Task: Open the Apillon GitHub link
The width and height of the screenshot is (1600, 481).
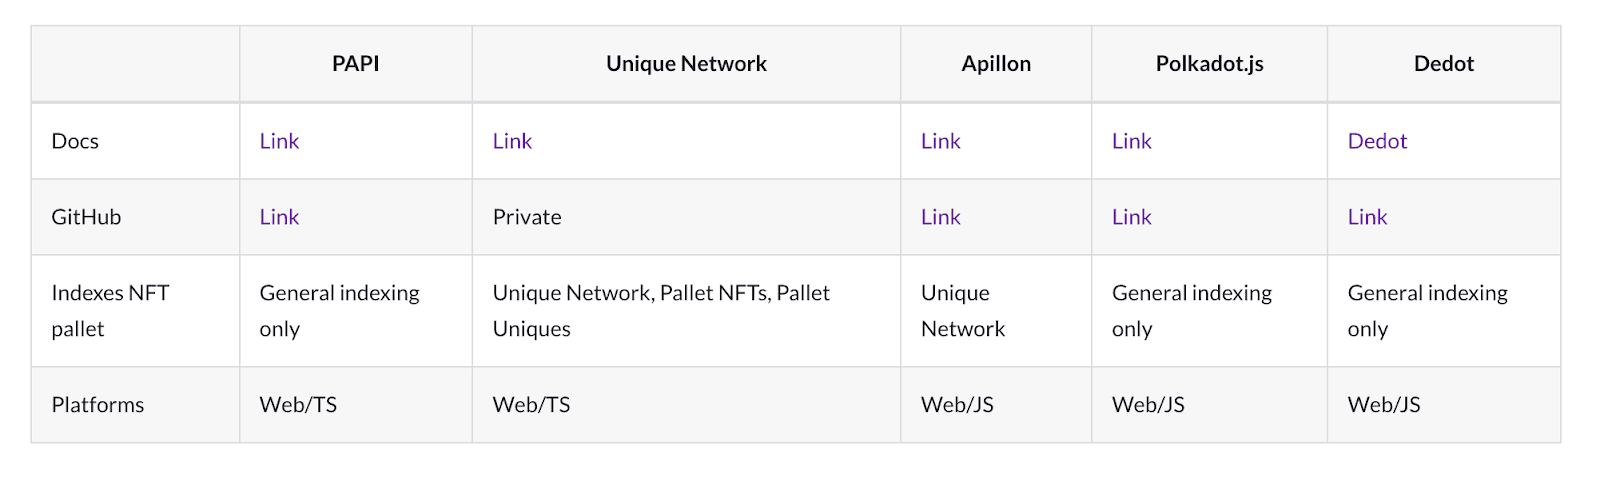Action: coord(940,217)
